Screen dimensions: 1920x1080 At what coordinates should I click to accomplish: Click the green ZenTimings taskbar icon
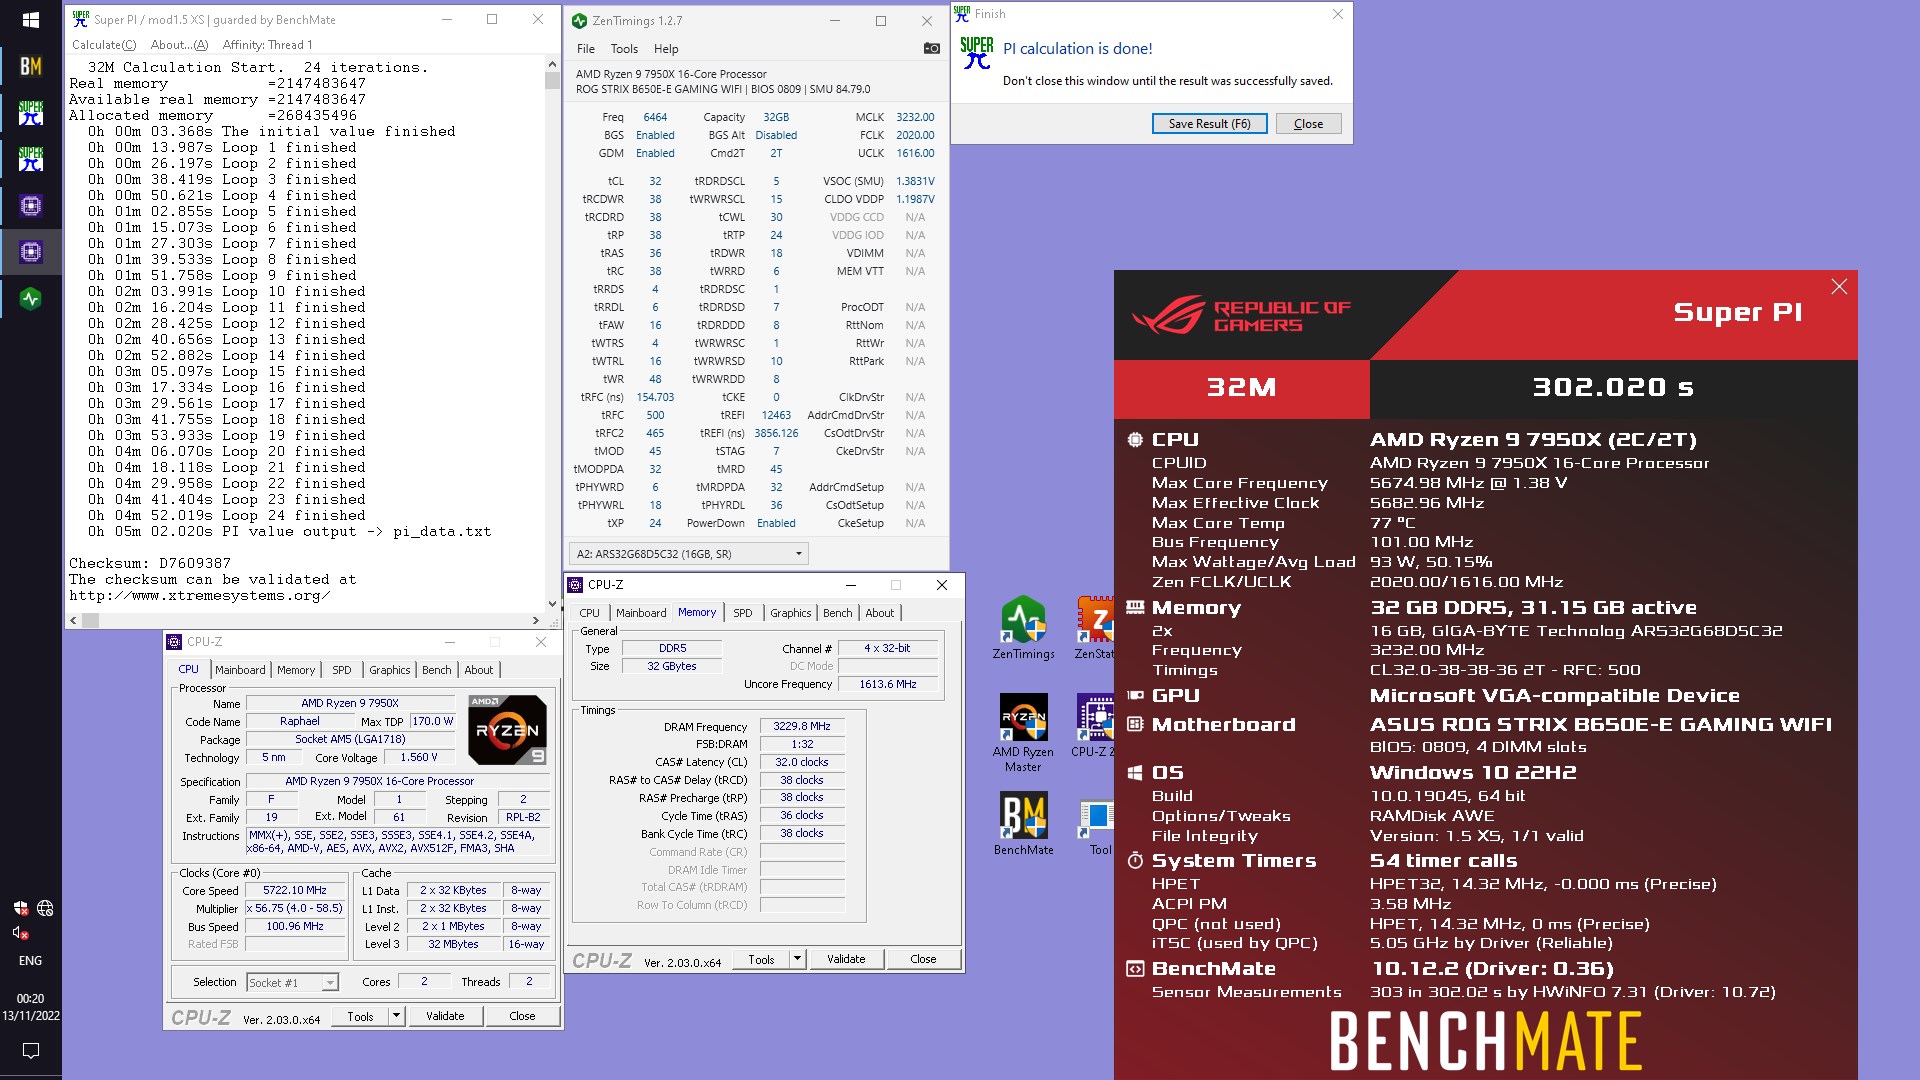pos(31,298)
